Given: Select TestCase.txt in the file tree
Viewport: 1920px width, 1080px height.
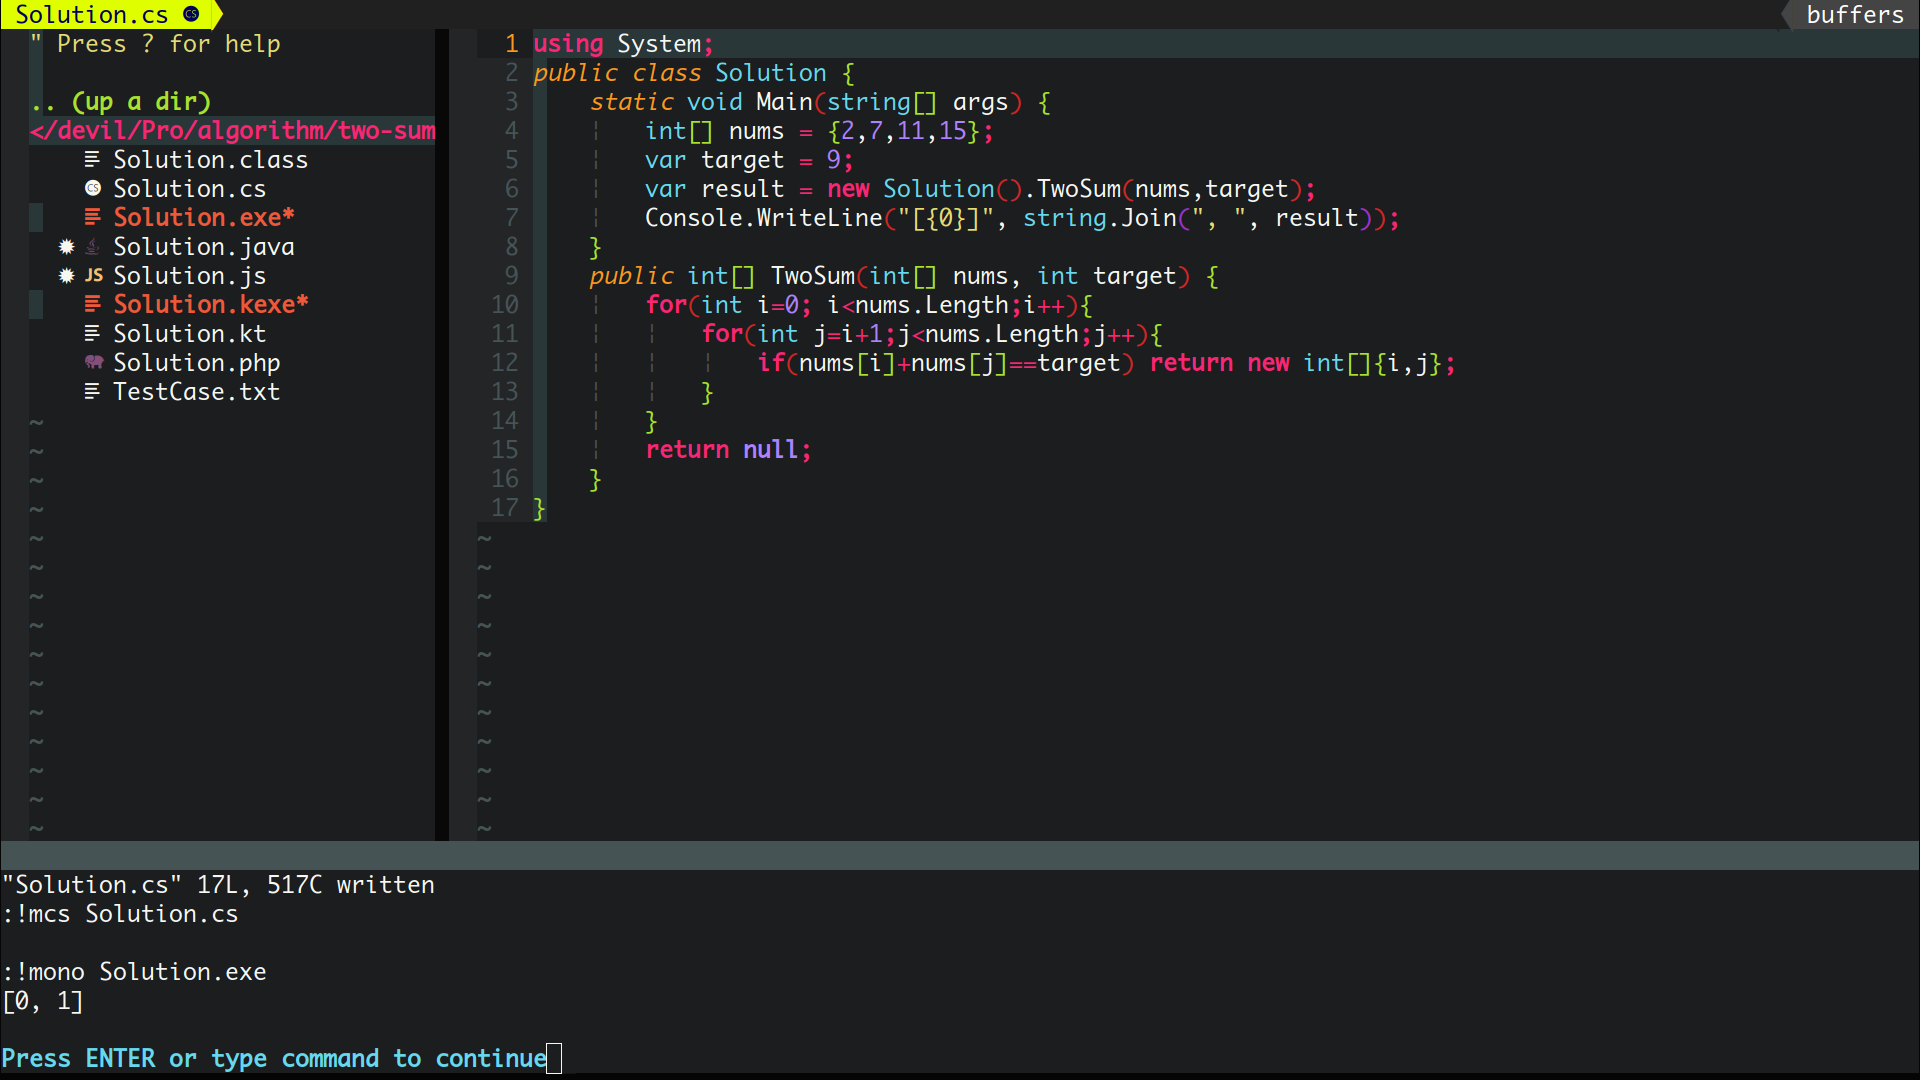Looking at the screenshot, I should coord(196,392).
